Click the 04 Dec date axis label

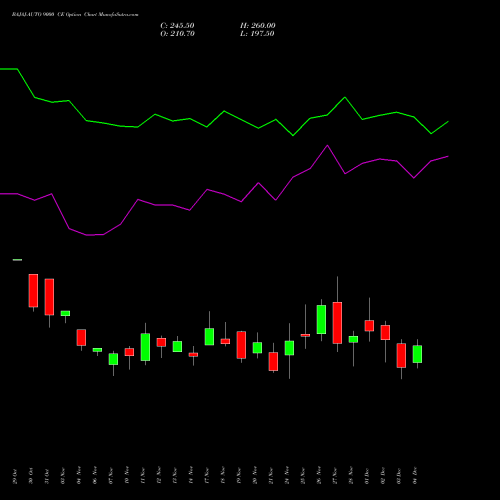415,476
